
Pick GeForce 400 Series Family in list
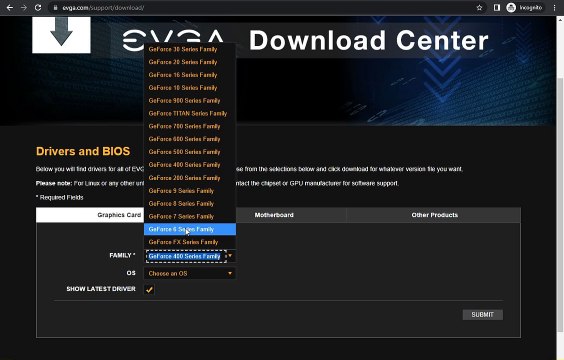pos(190,165)
